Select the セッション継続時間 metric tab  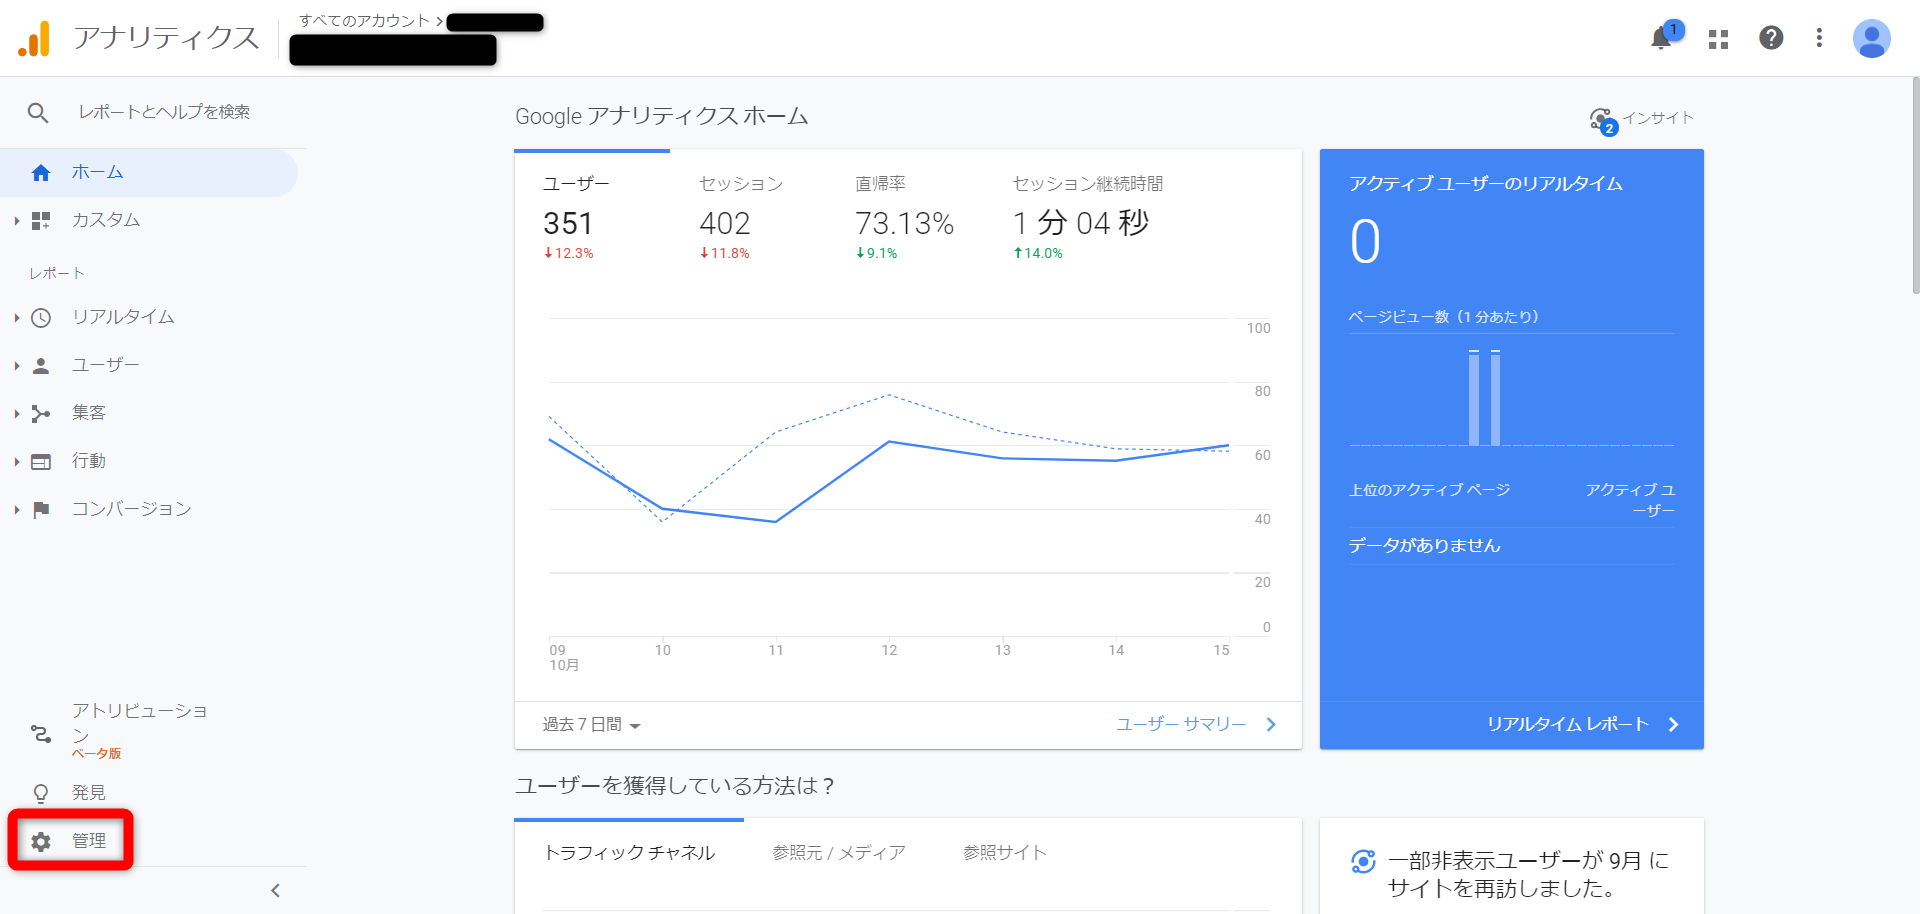[x=1089, y=219]
